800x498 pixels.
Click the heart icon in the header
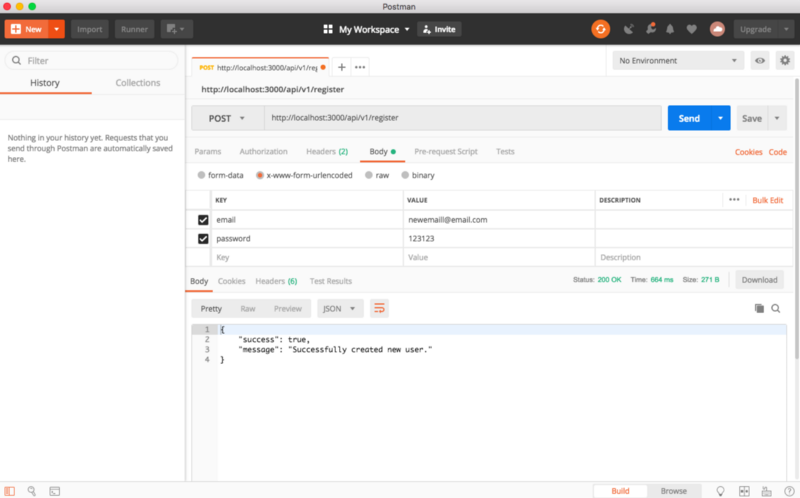click(x=691, y=29)
